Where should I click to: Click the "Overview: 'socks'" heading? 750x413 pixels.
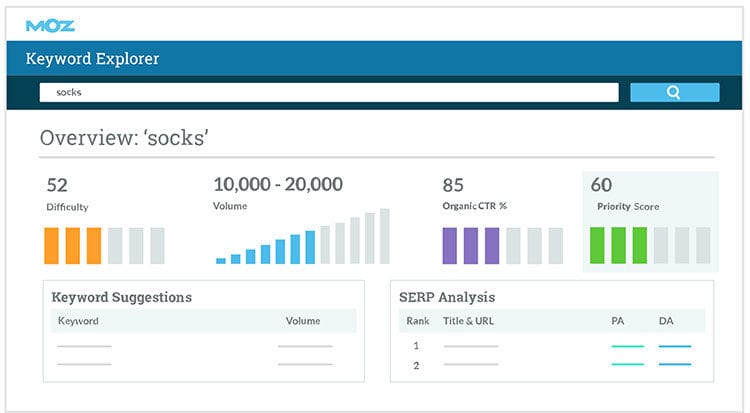(x=124, y=138)
